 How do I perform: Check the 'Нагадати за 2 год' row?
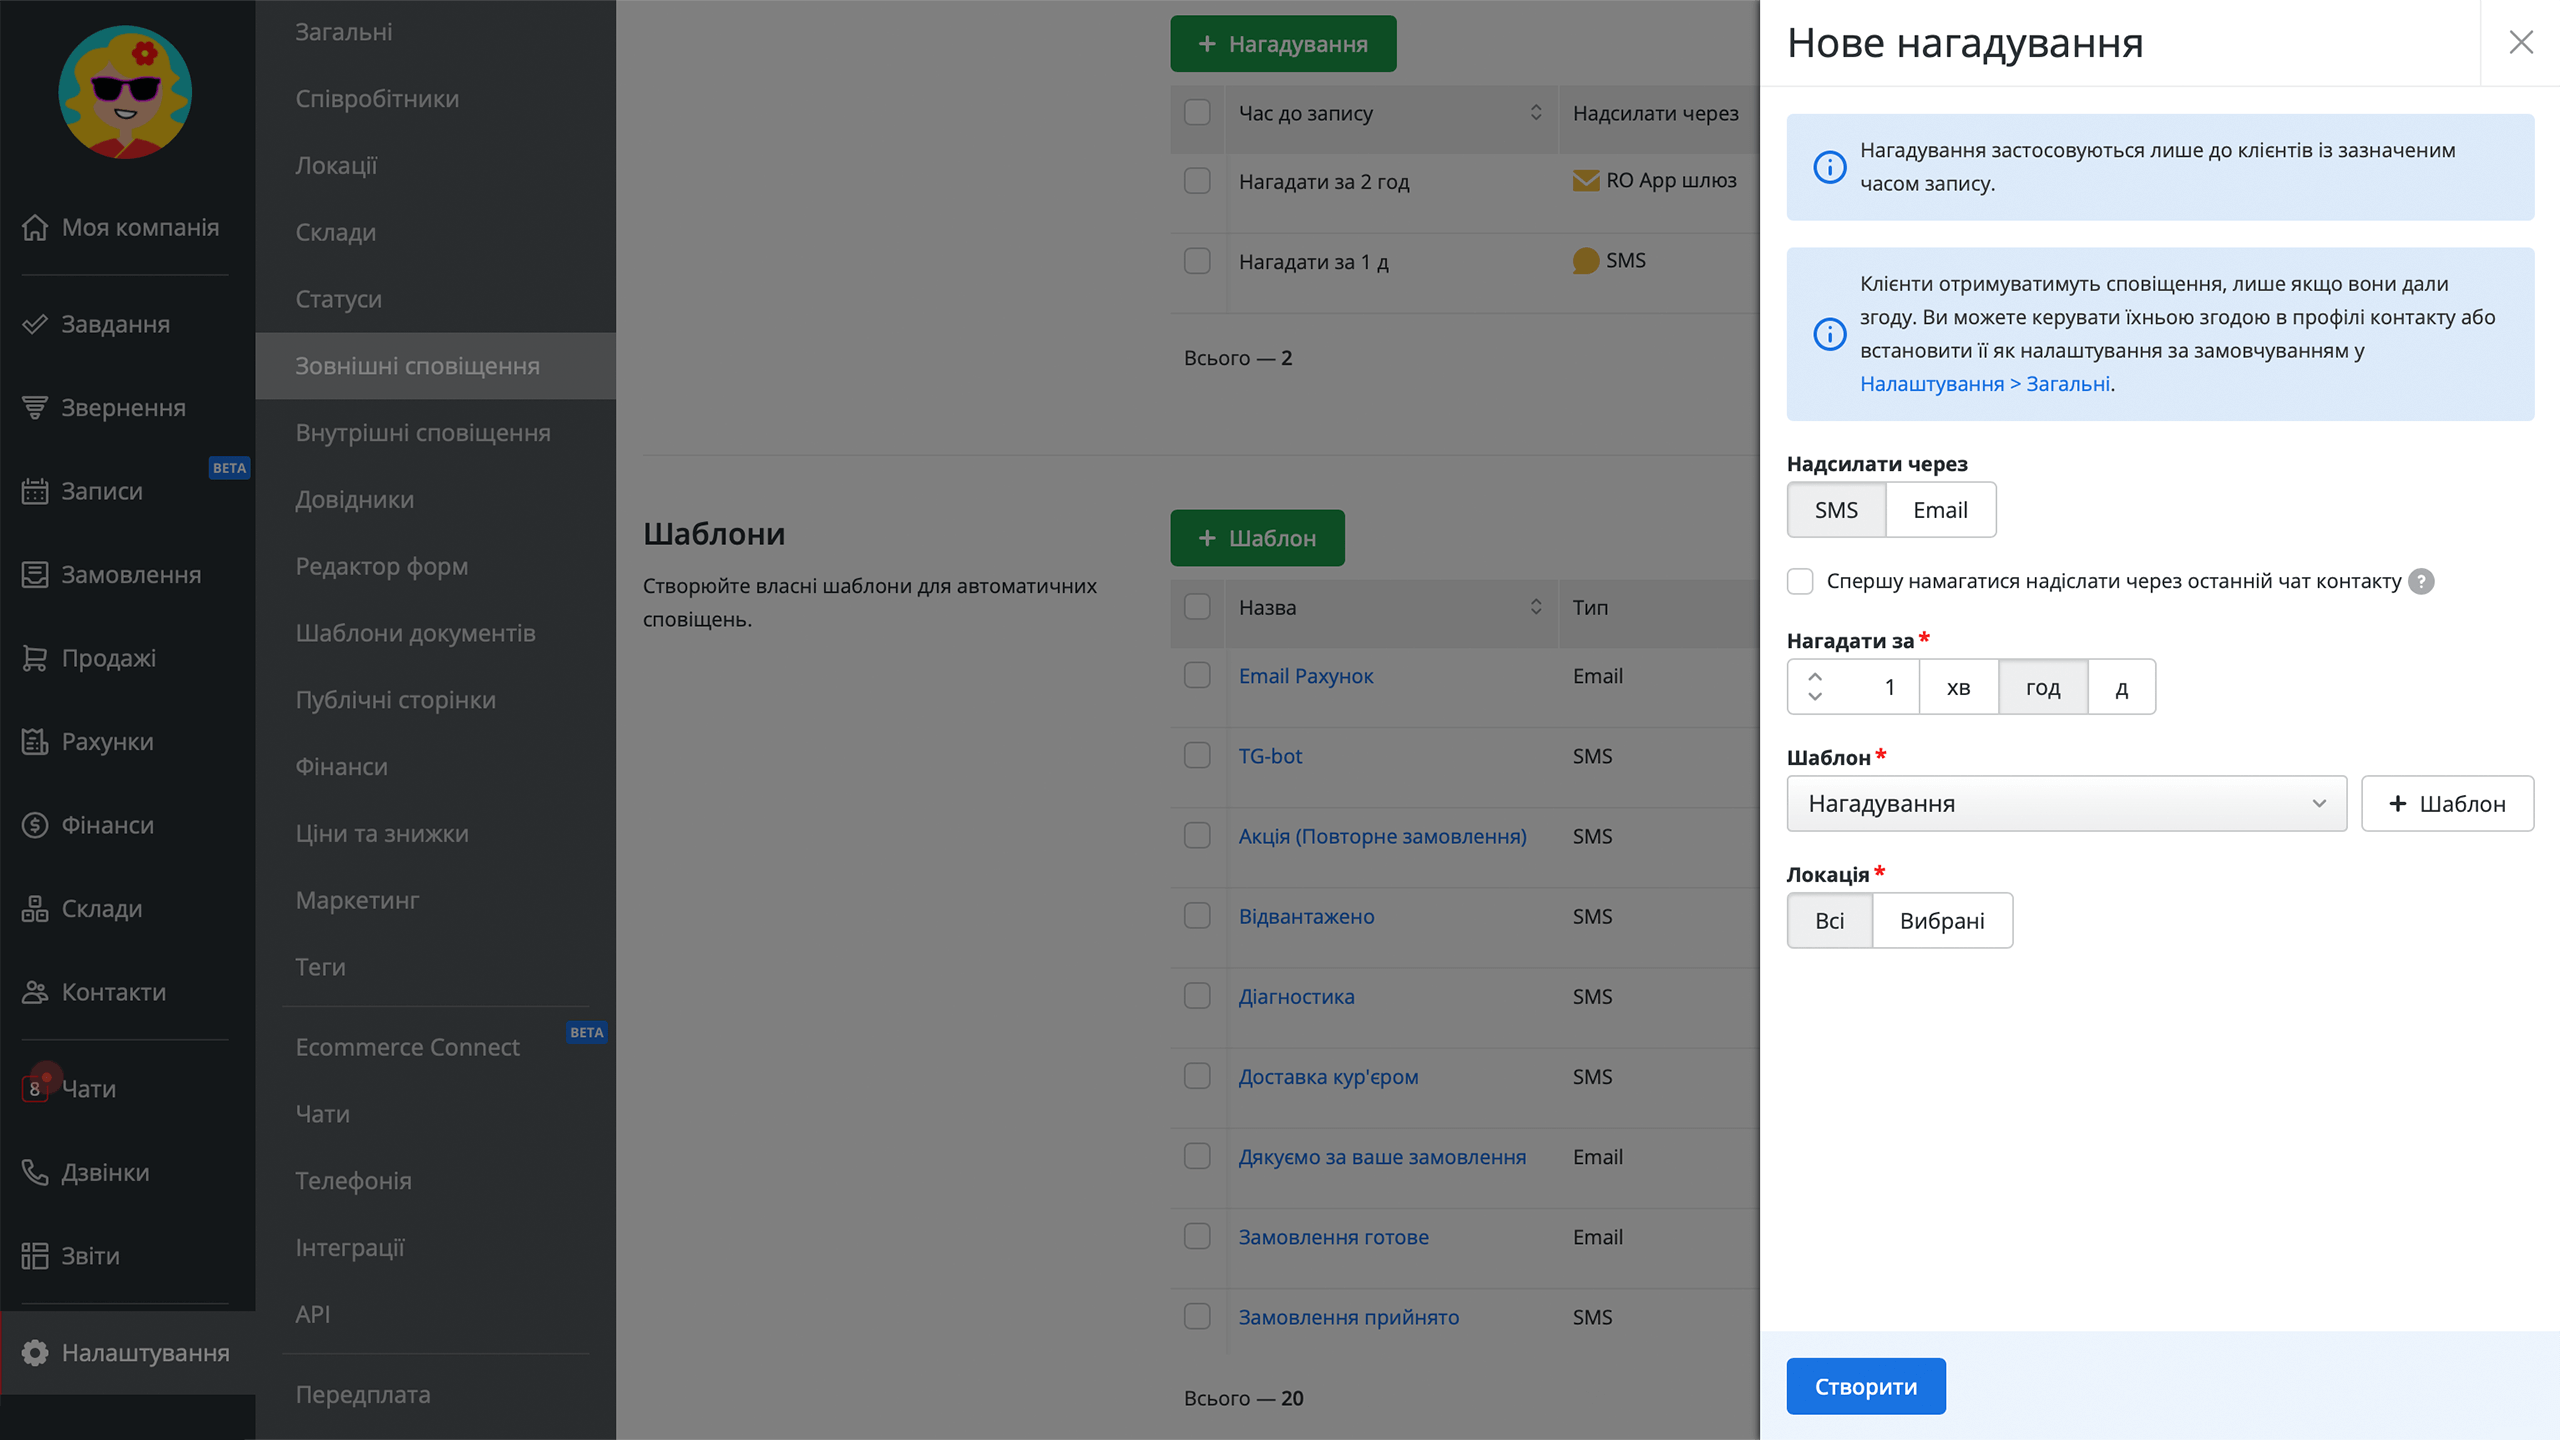[x=1197, y=181]
